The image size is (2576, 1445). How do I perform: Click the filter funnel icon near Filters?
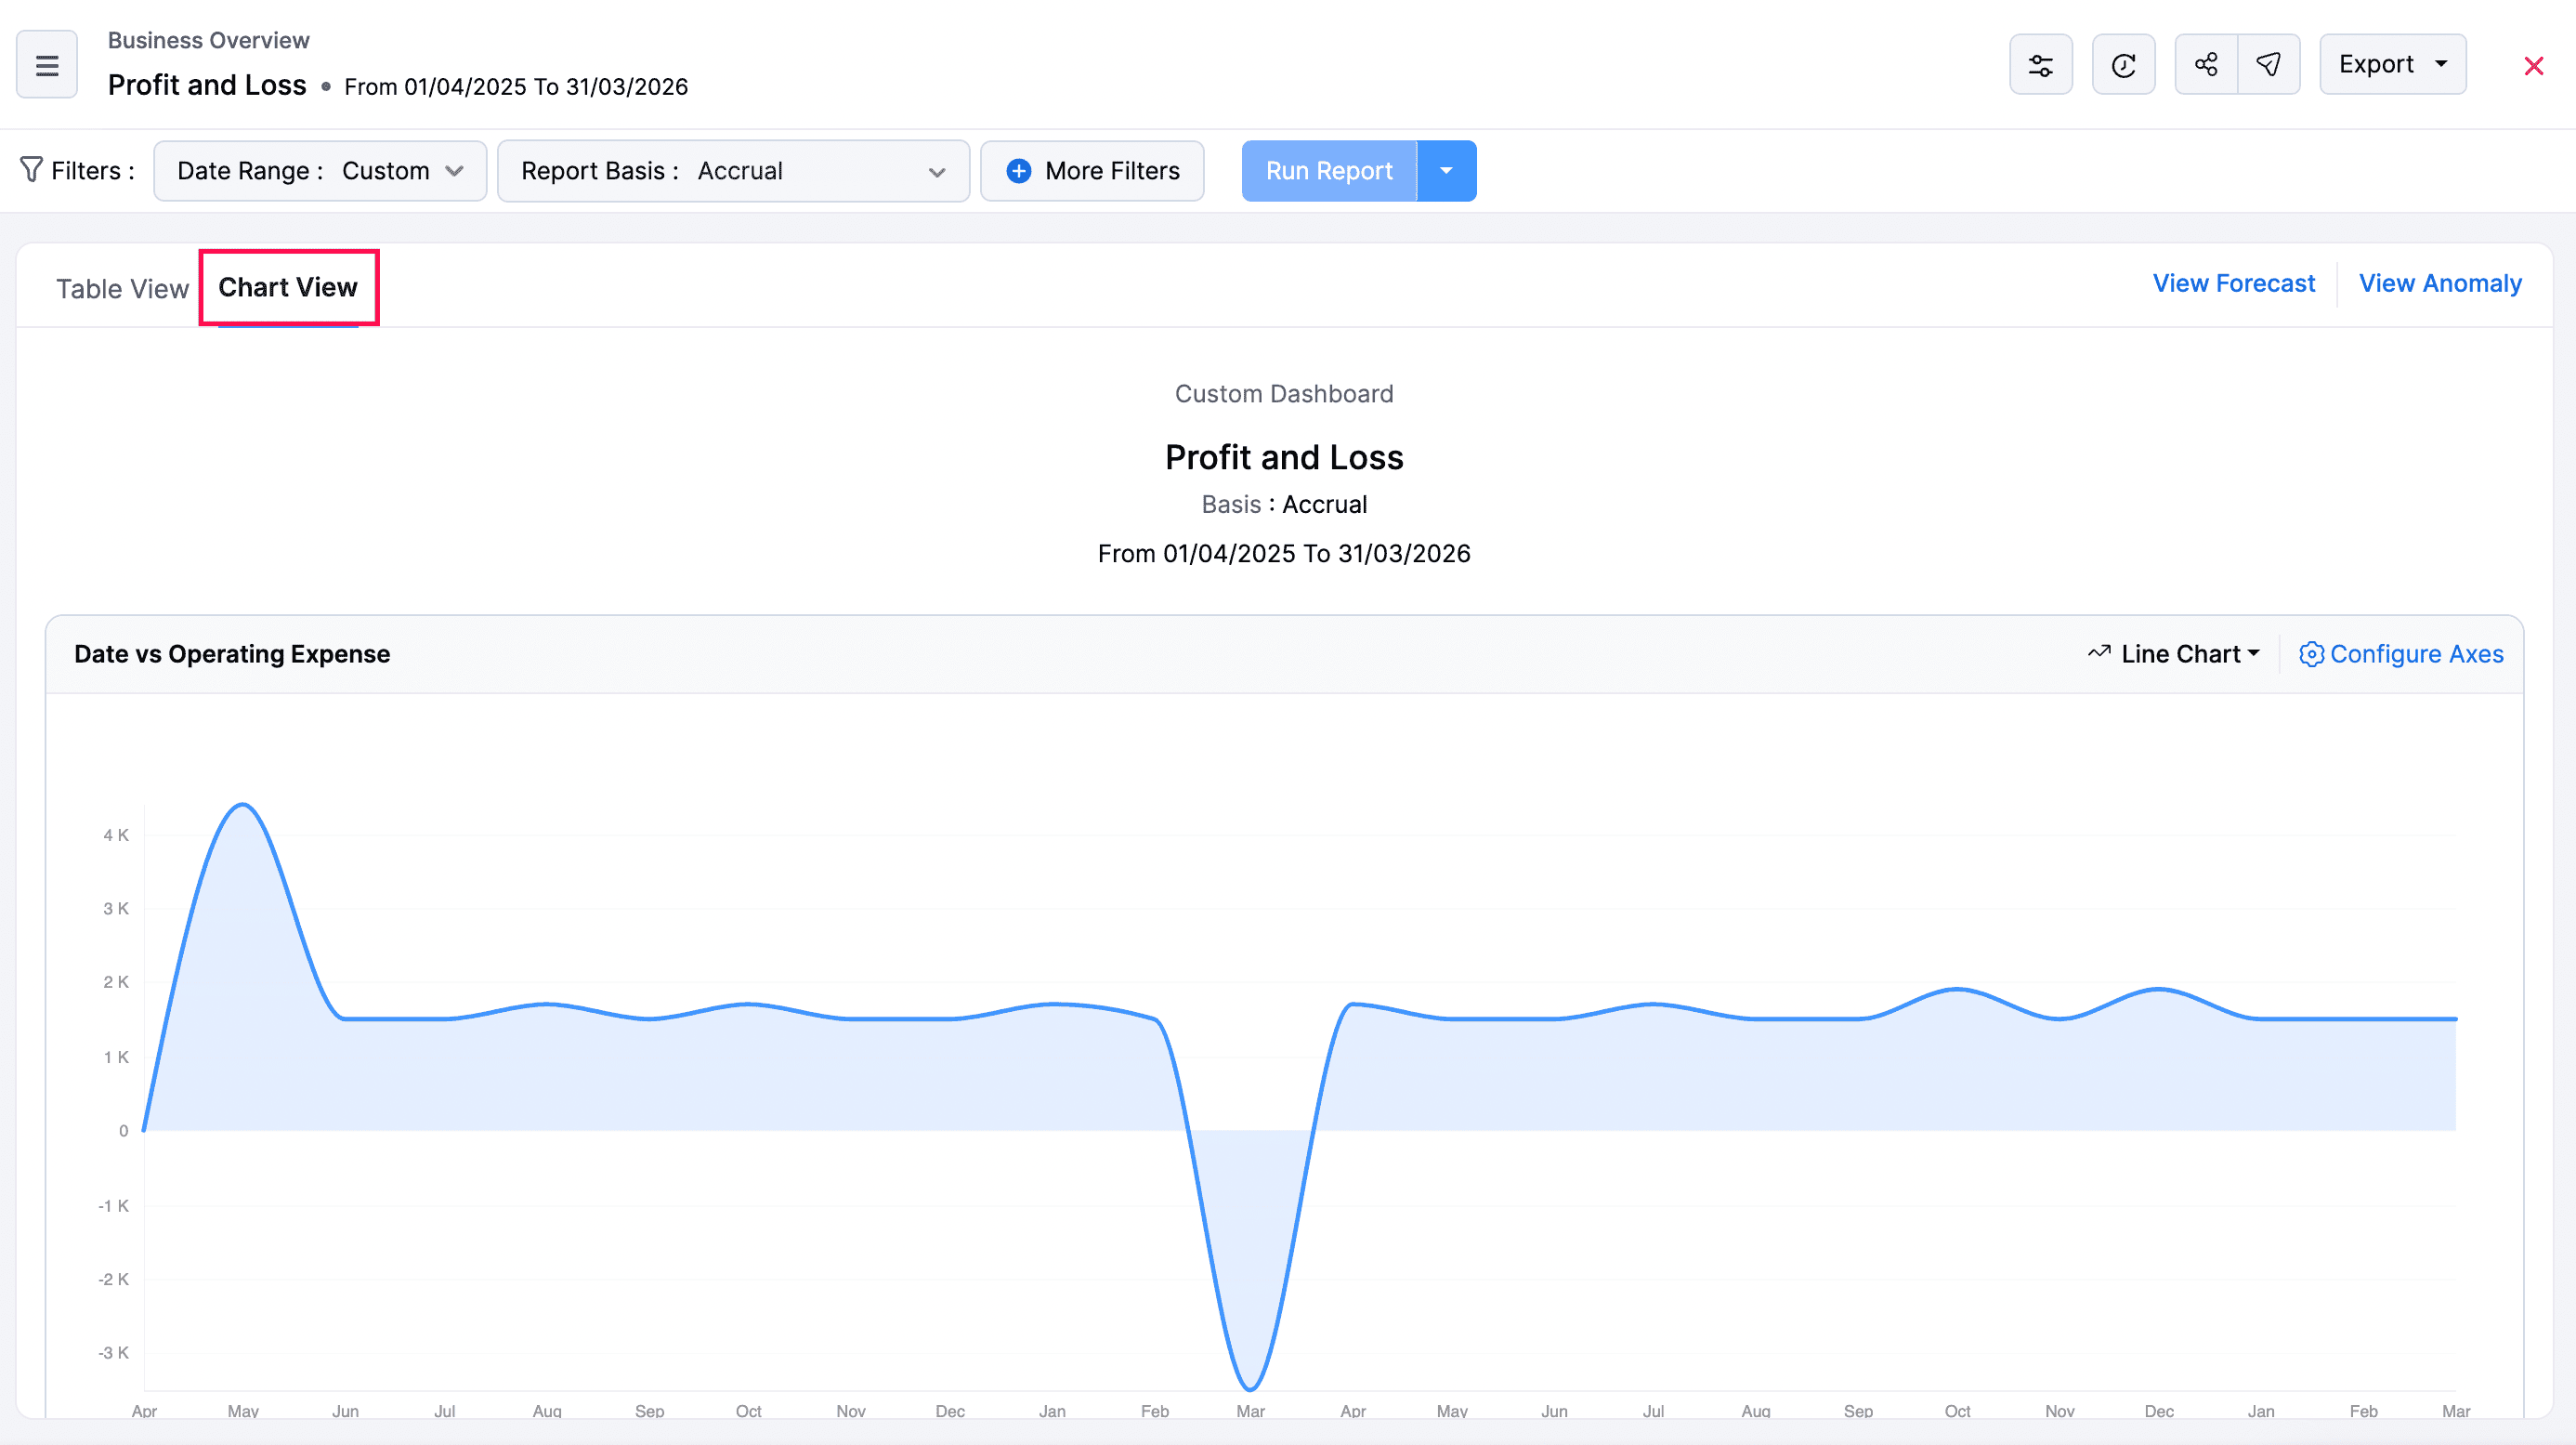[32, 170]
